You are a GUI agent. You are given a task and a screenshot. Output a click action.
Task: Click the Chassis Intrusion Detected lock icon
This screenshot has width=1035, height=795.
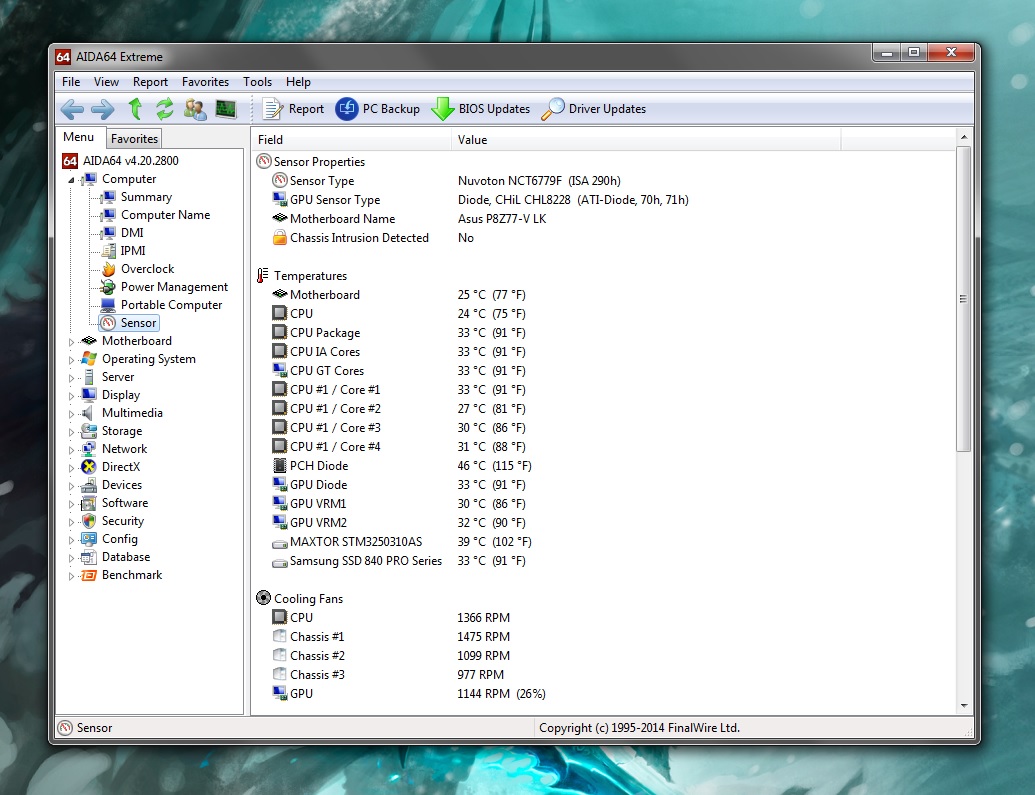[x=280, y=238]
